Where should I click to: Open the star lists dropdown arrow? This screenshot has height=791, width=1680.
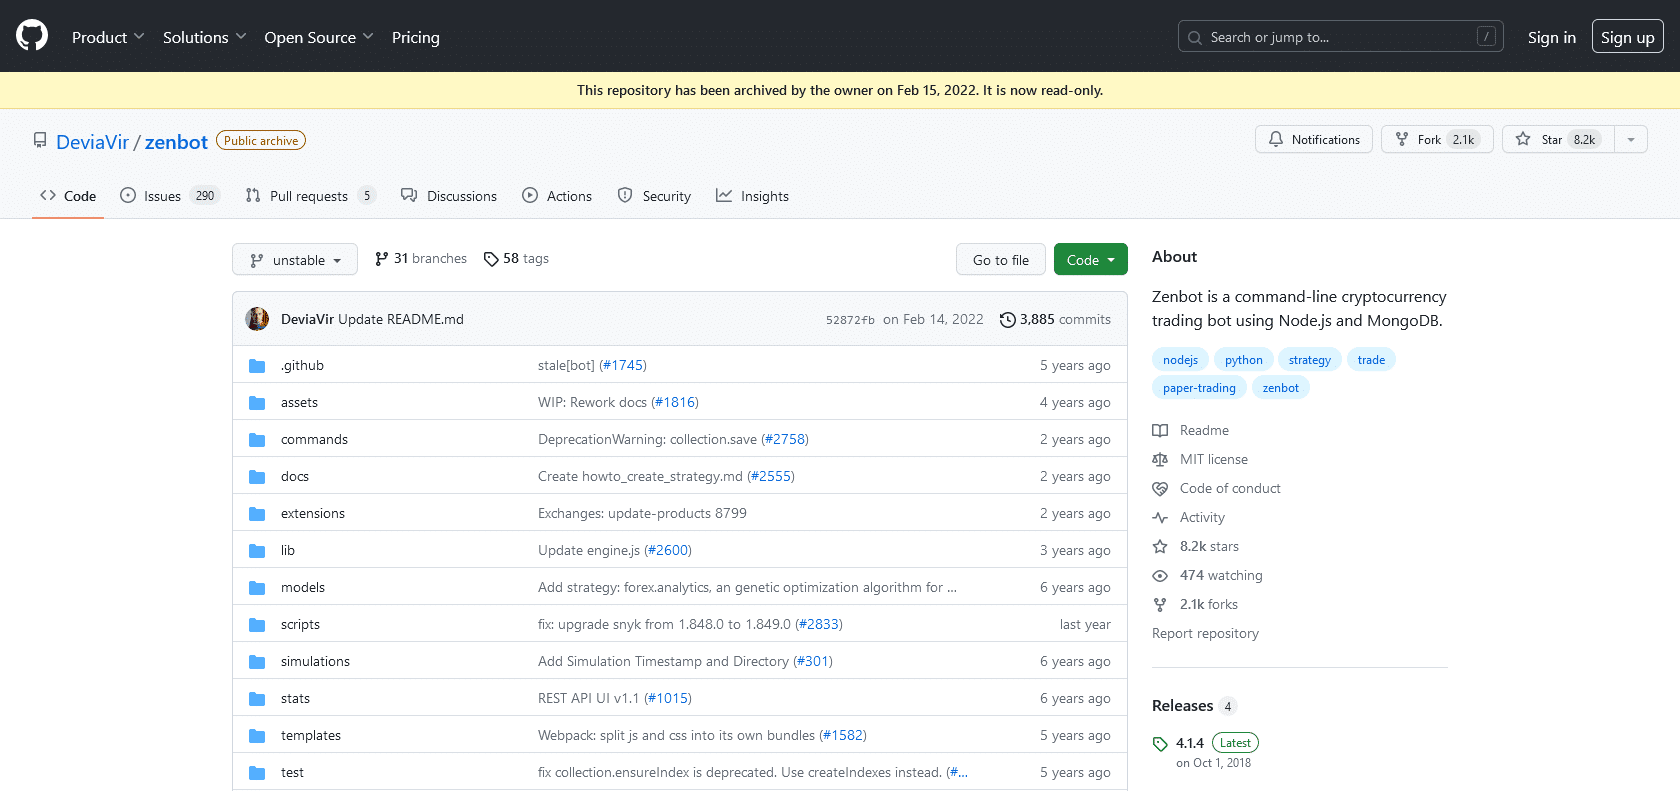tap(1631, 140)
